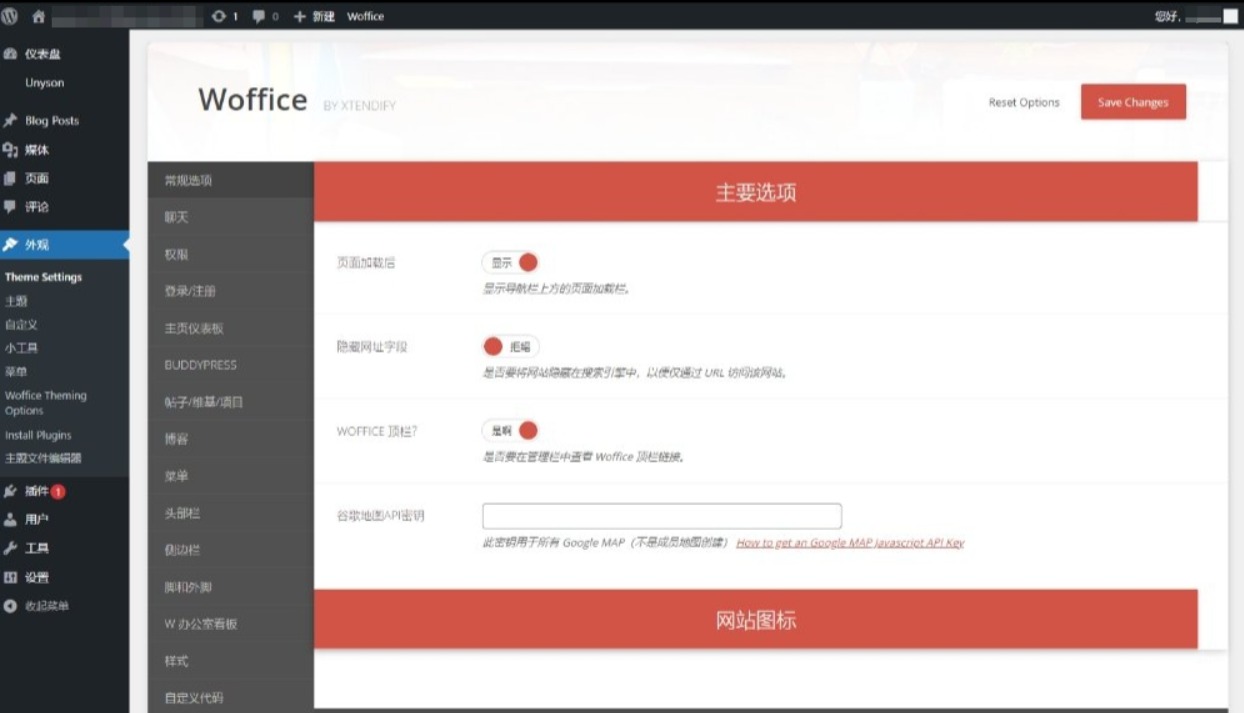Open the 聊天 settings tab
Image resolution: width=1244 pixels, height=713 pixels.
(x=231, y=217)
